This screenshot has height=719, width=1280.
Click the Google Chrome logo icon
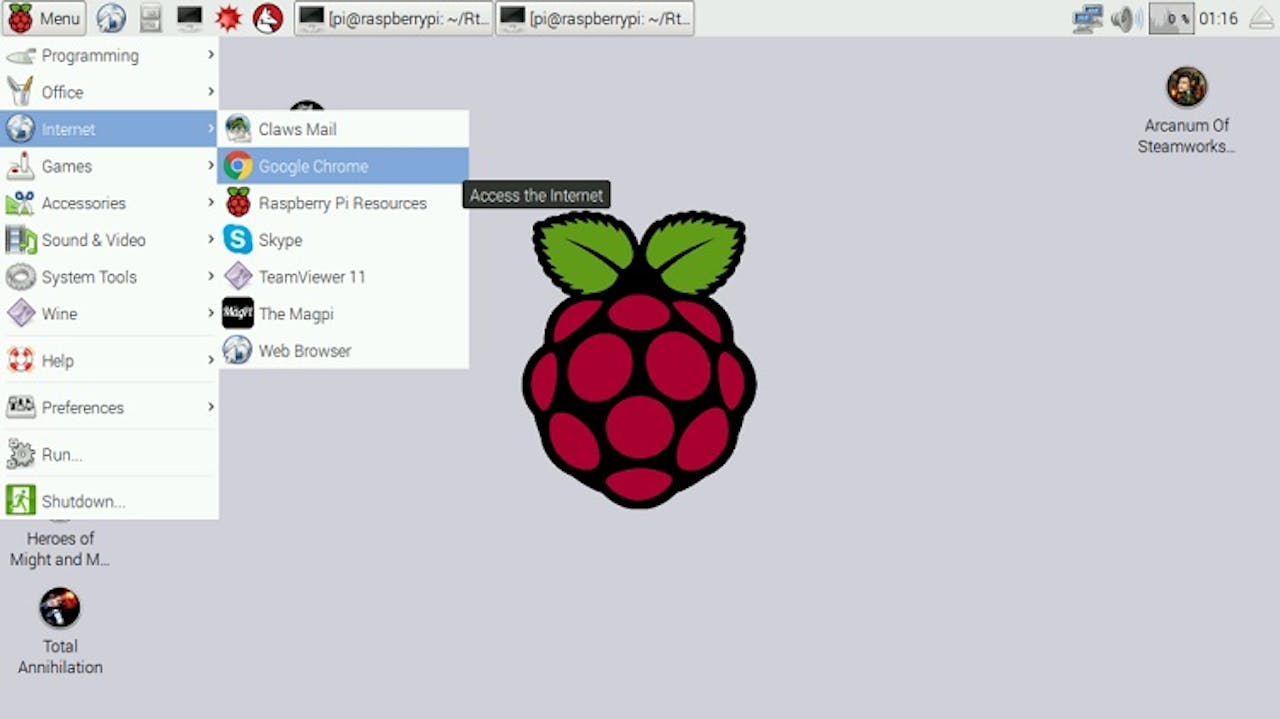click(x=238, y=166)
